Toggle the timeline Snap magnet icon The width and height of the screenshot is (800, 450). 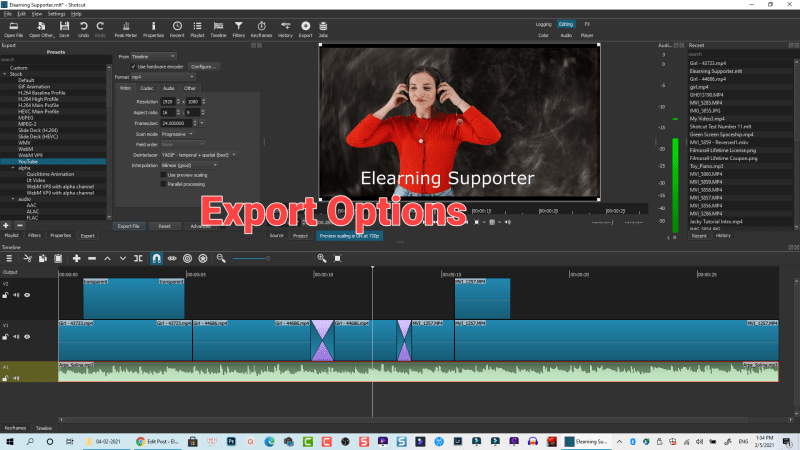coord(155,258)
